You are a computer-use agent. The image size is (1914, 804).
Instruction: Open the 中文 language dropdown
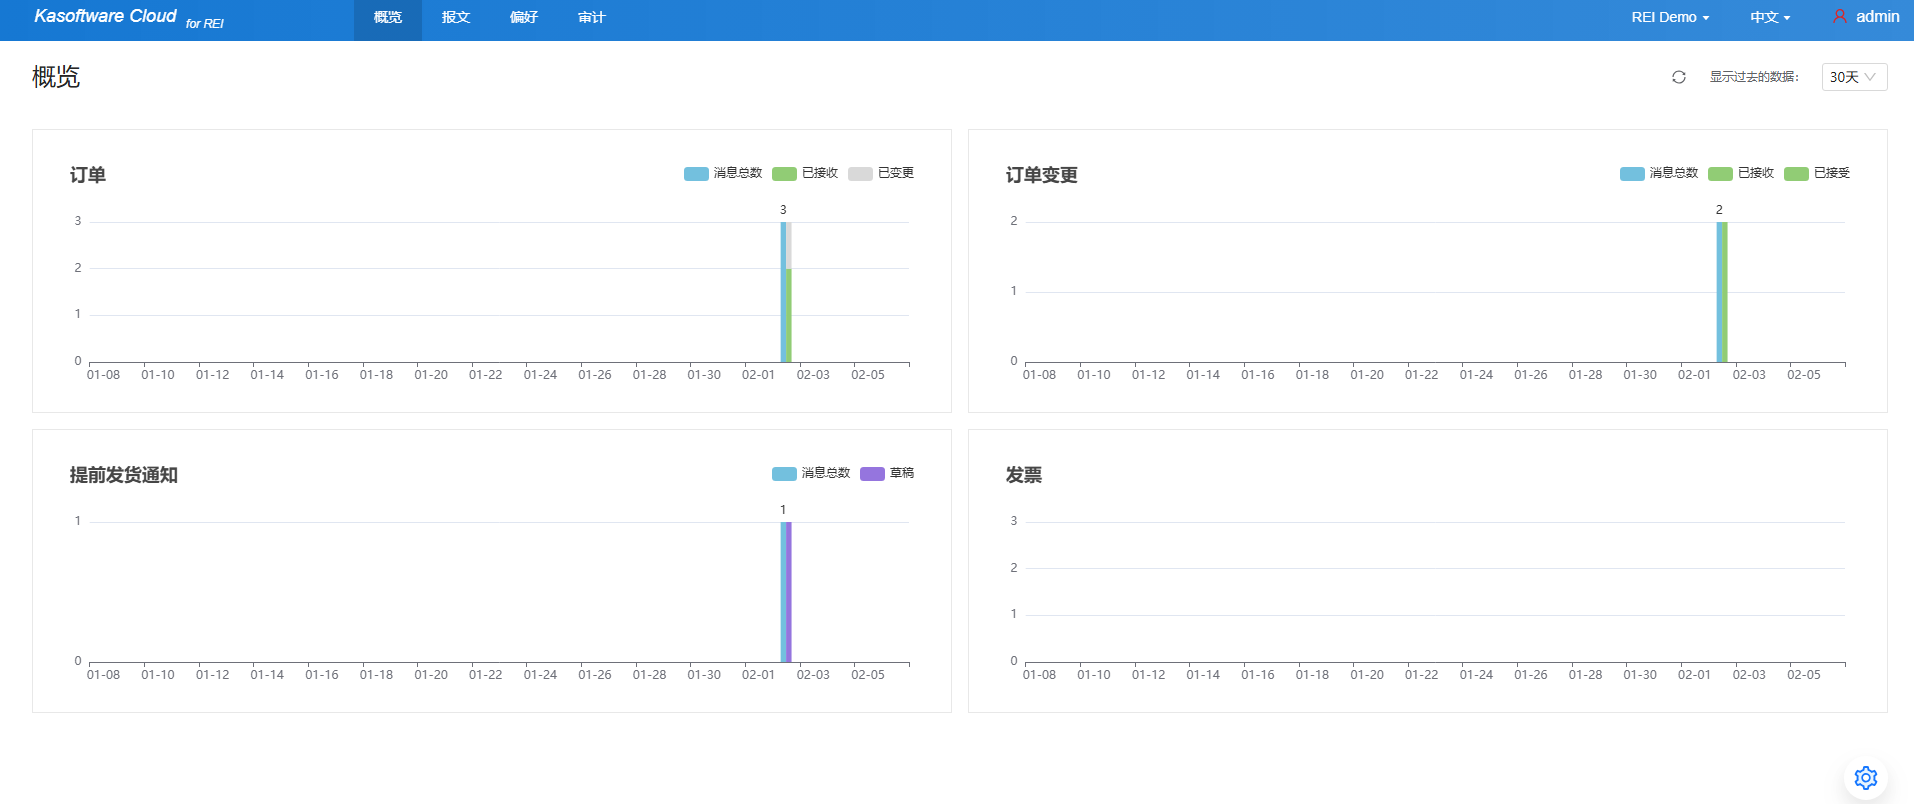(x=1769, y=17)
